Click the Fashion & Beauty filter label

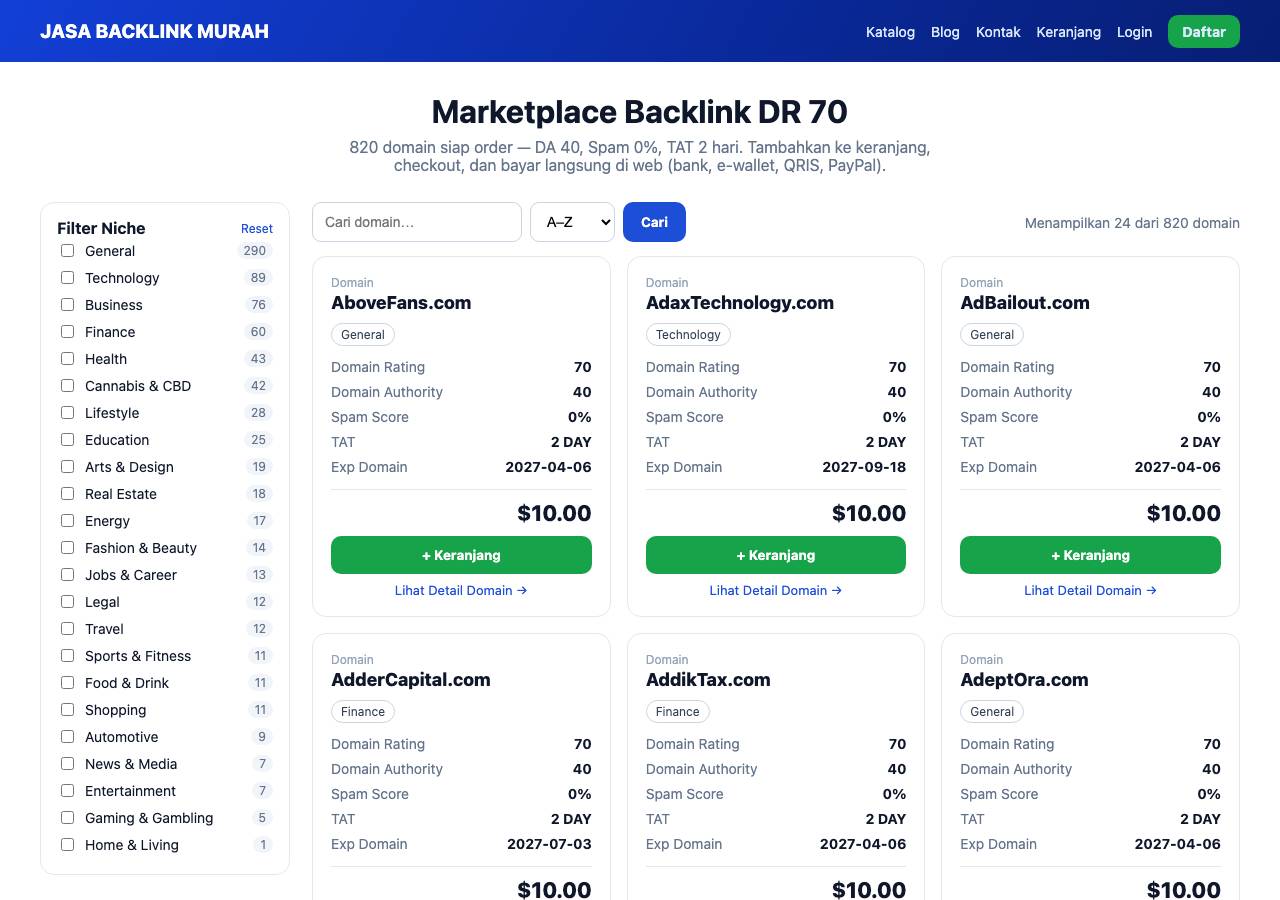[141, 548]
